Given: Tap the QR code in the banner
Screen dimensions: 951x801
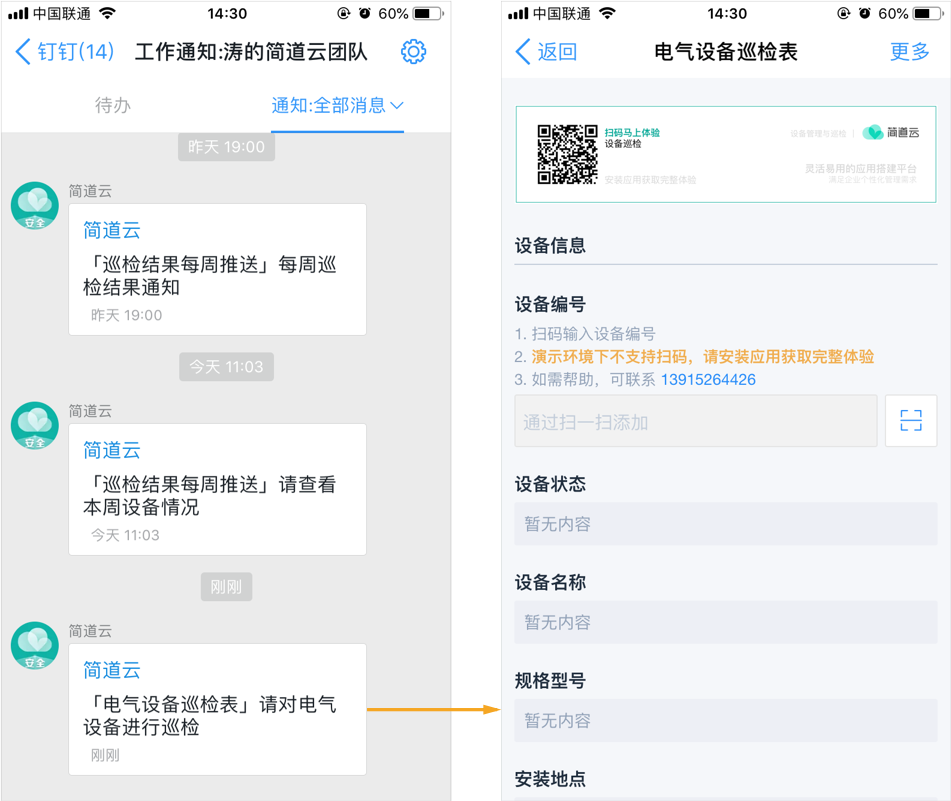Looking at the screenshot, I should point(567,154).
